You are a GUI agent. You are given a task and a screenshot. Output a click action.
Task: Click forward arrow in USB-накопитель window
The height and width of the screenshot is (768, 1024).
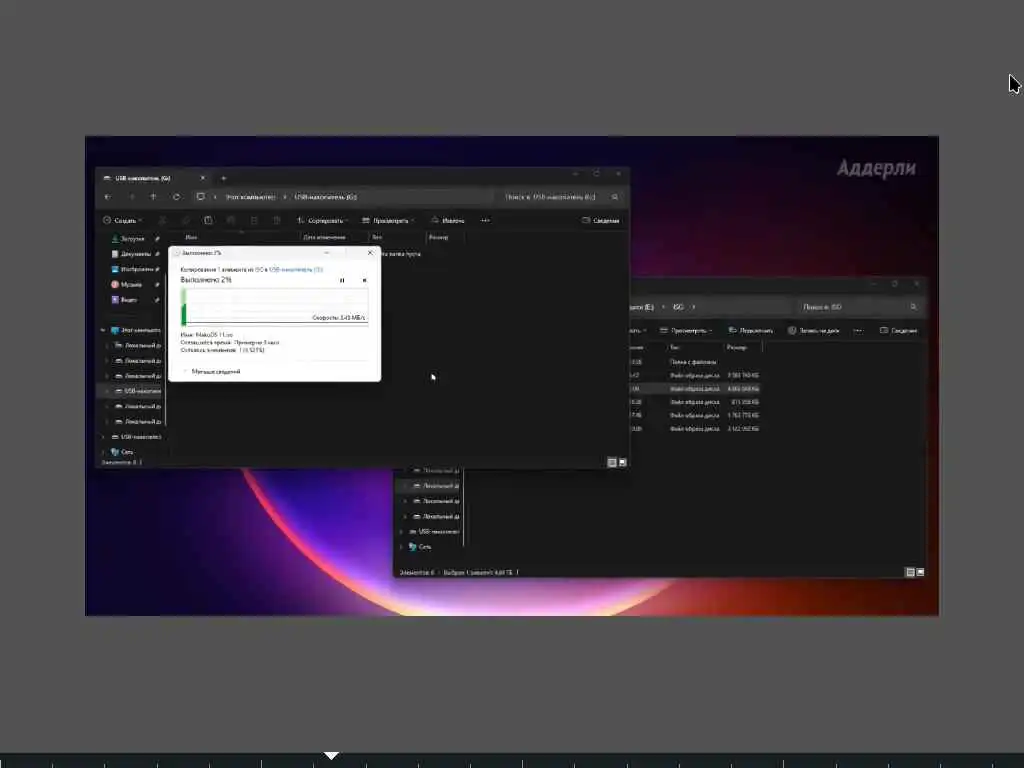click(131, 197)
